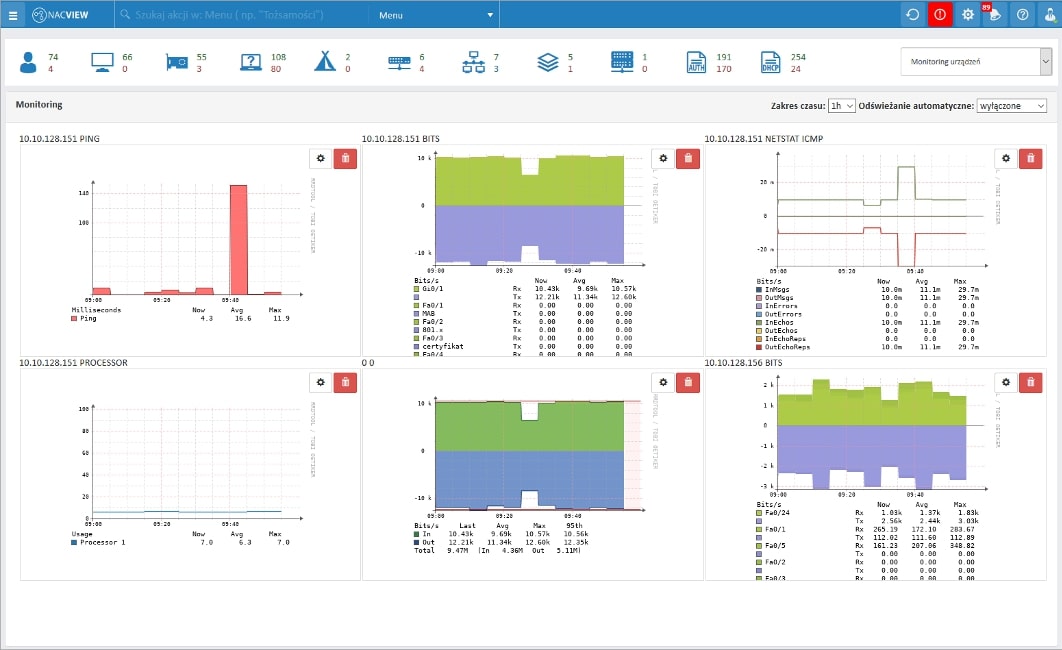
Task: Click the Szukaj akcji search field
Action: coord(240,15)
